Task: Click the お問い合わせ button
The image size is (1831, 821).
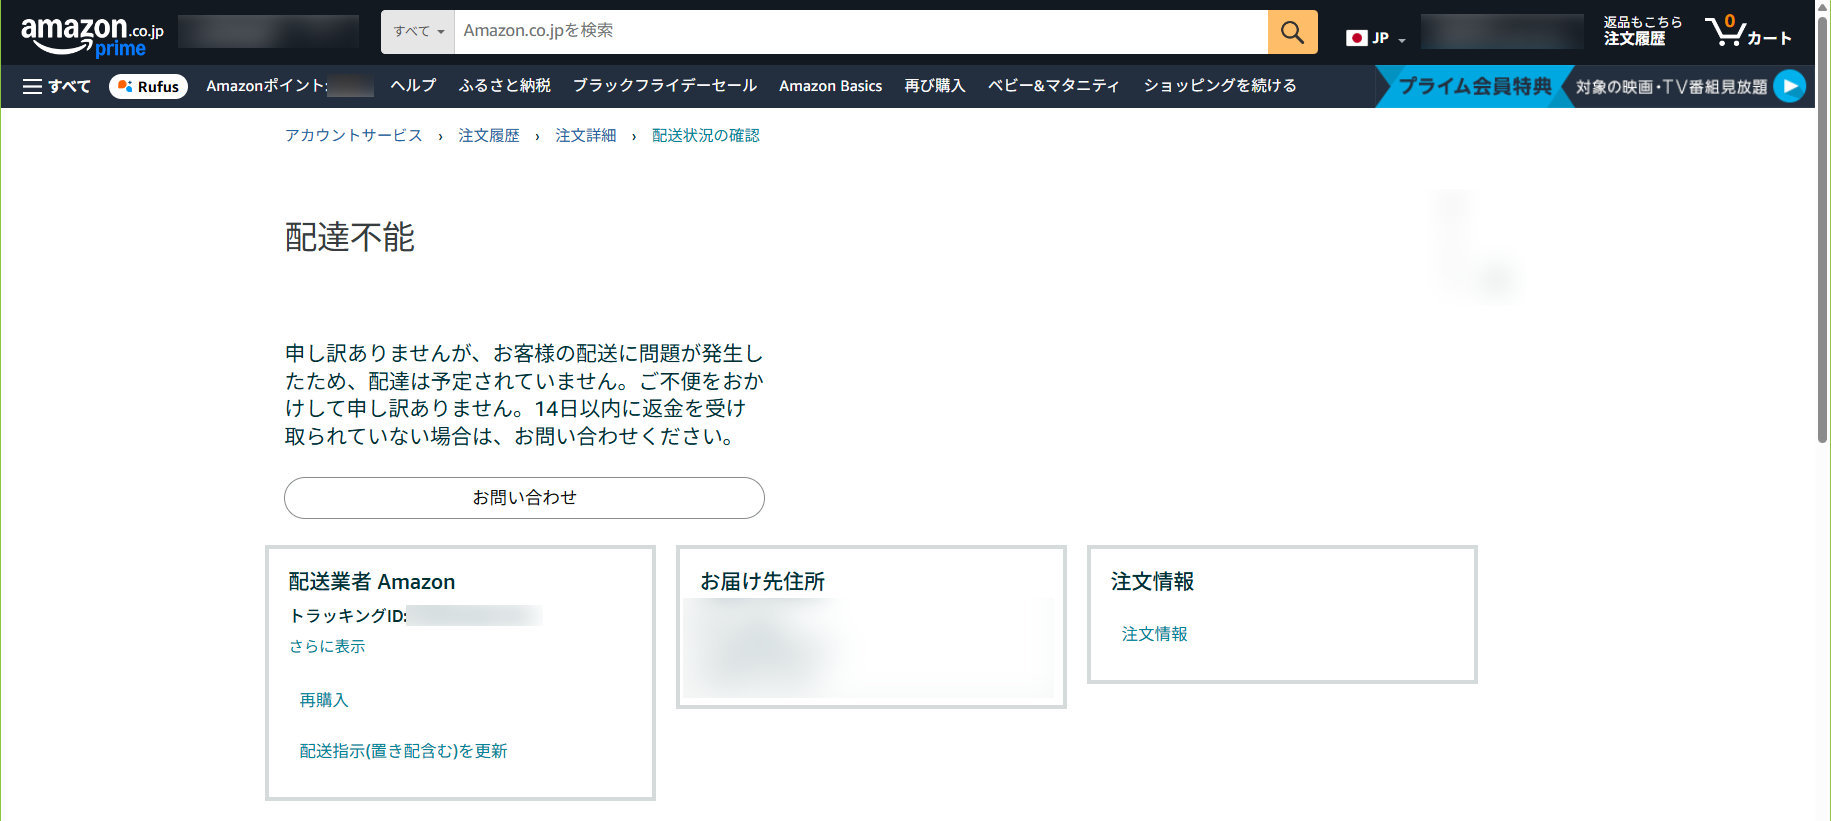Action: pyautogui.click(x=524, y=497)
